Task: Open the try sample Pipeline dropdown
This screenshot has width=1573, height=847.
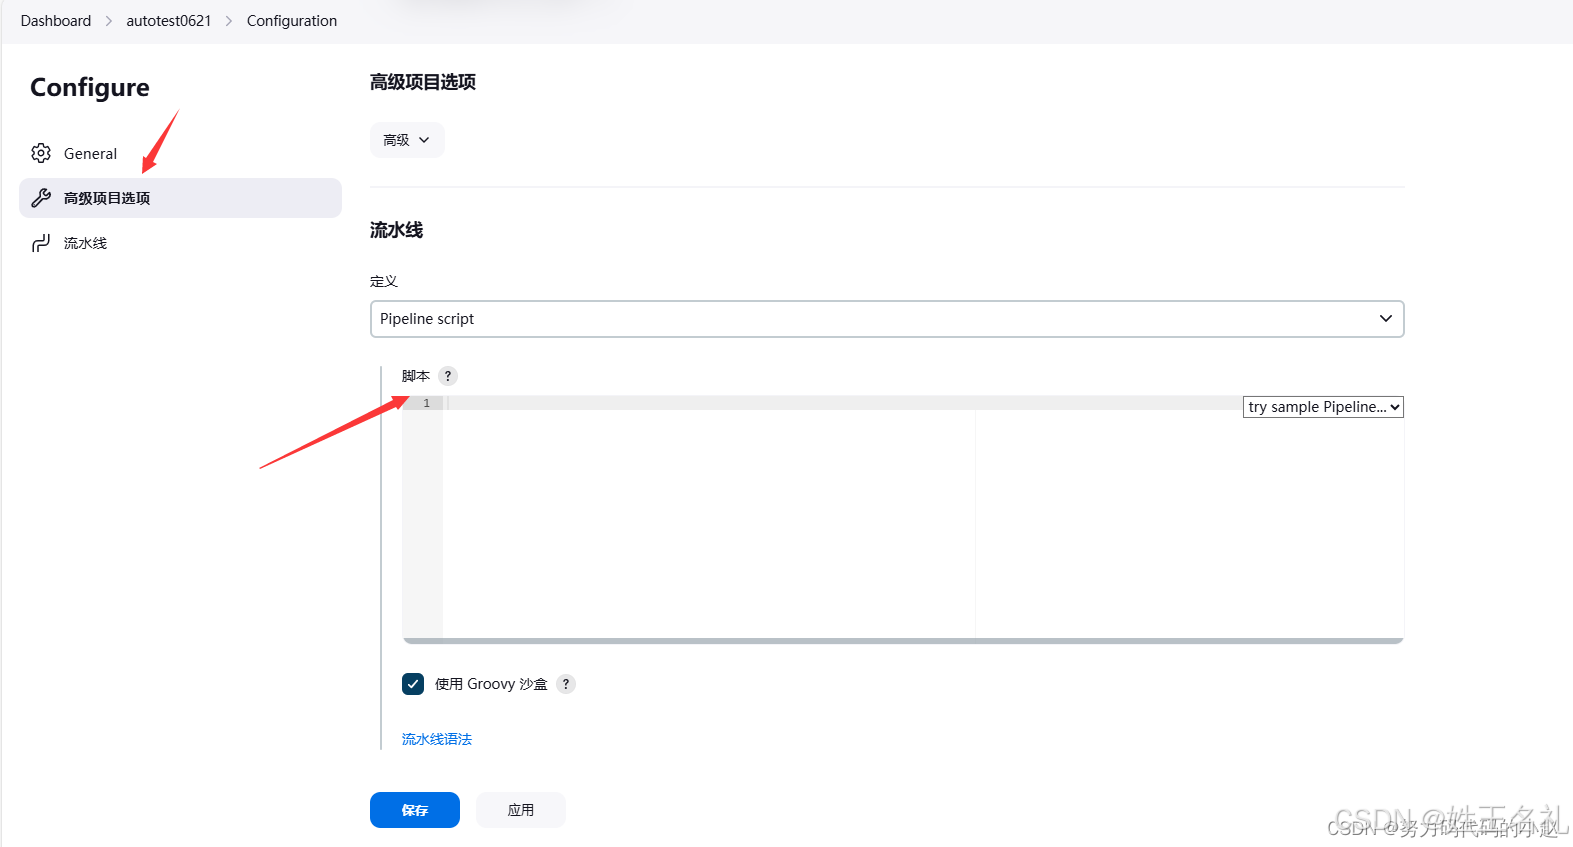Action: [1323, 407]
